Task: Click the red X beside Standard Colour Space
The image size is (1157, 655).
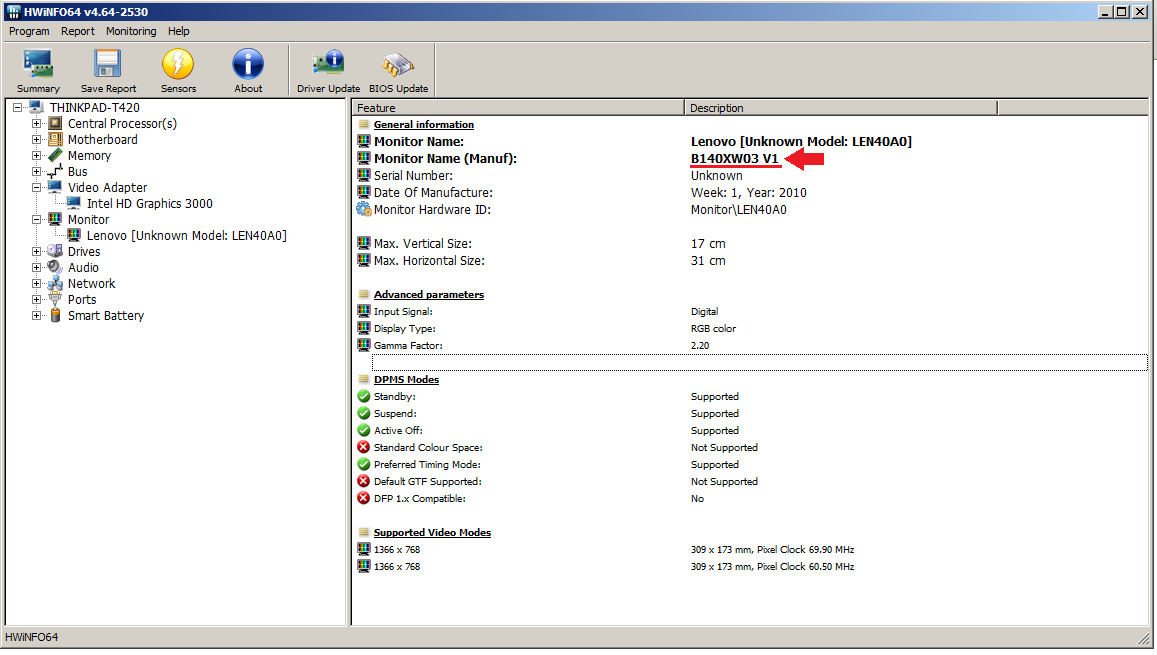Action: pos(364,447)
